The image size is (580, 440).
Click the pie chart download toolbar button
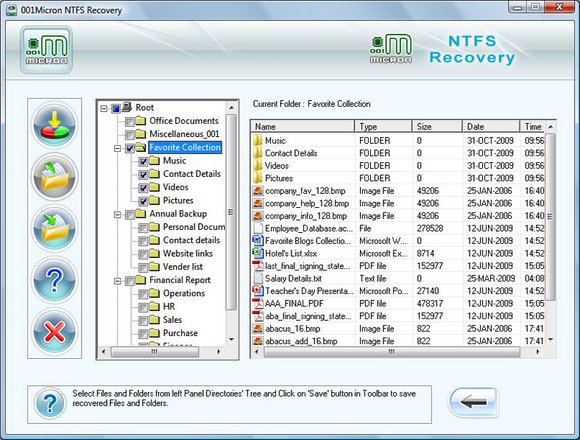pos(54,125)
